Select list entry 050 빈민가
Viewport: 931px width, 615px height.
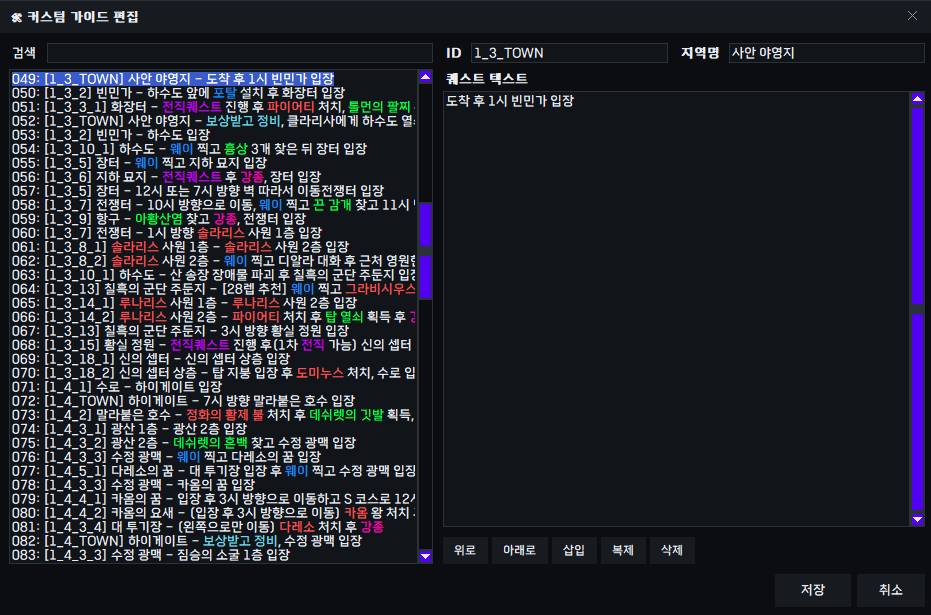point(200,92)
